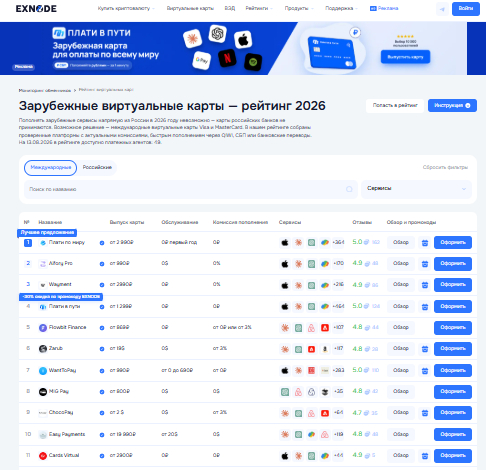Click the 5.0 rating for WantToPay

(357, 370)
